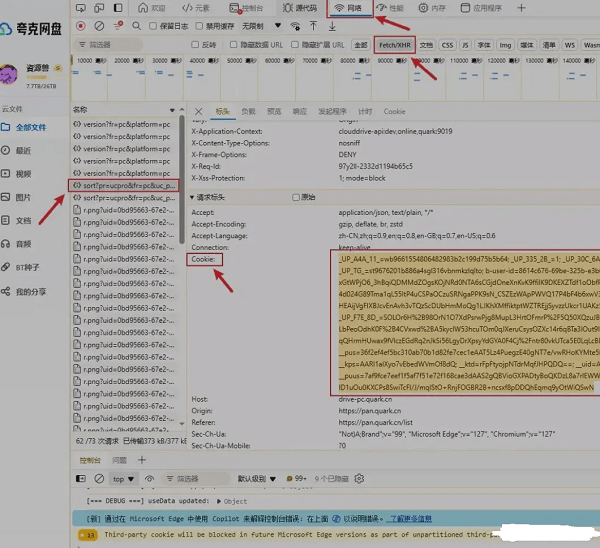
Task: Check the 原始 request headers checkbox
Action: [296, 197]
